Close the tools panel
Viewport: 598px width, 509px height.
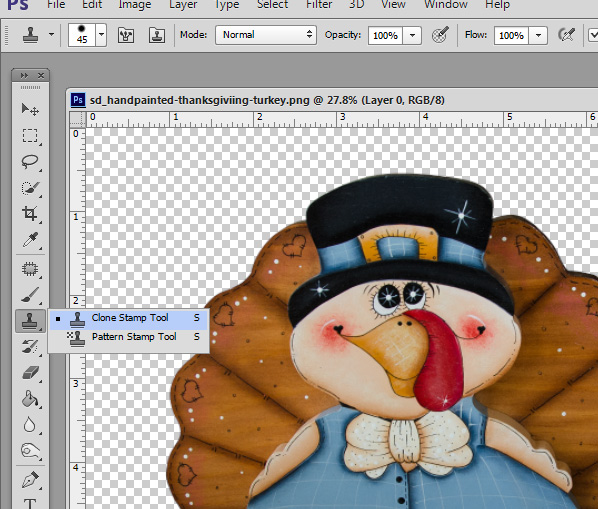click(x=41, y=75)
